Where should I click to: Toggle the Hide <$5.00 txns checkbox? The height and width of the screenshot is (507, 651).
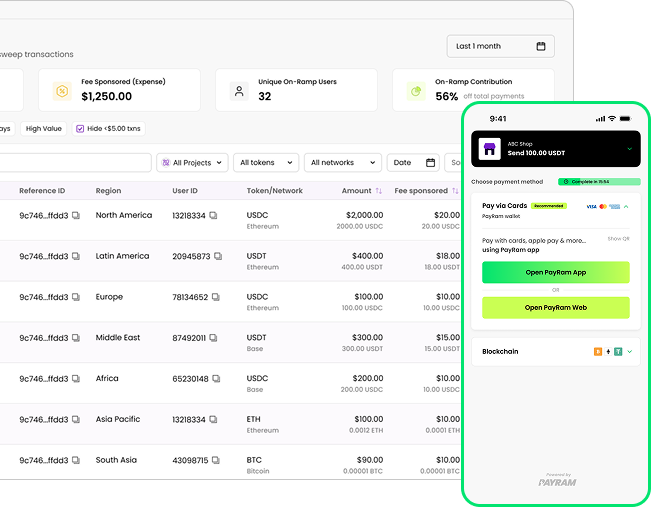[x=80, y=129]
